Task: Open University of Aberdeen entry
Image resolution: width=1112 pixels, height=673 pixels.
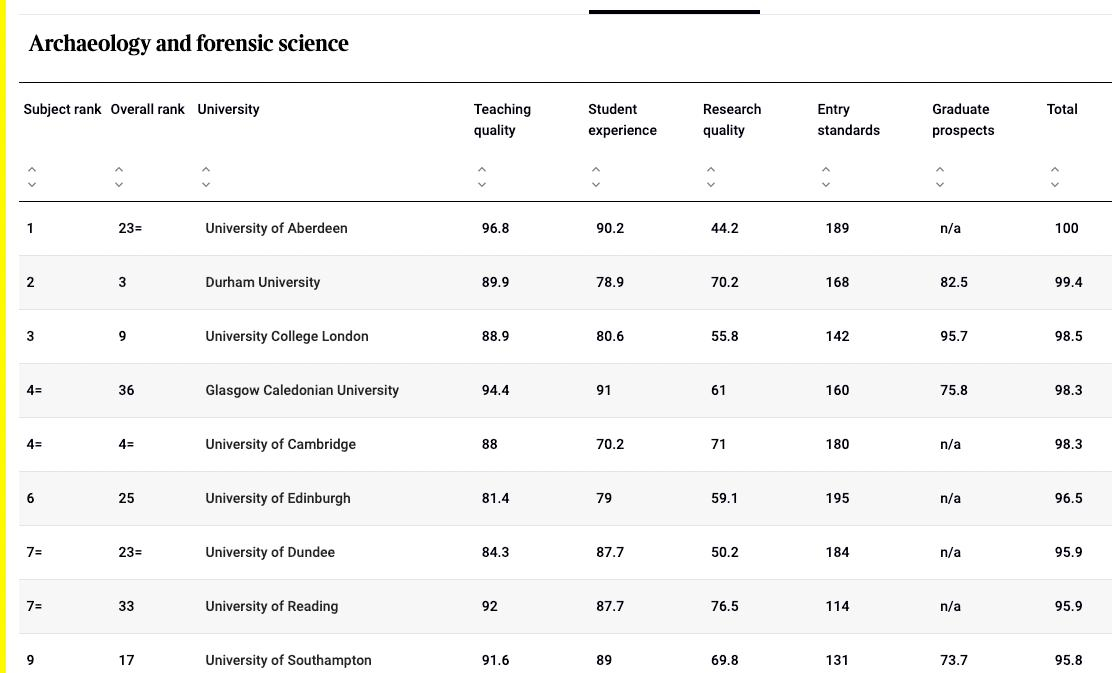Action: pyautogui.click(x=276, y=228)
